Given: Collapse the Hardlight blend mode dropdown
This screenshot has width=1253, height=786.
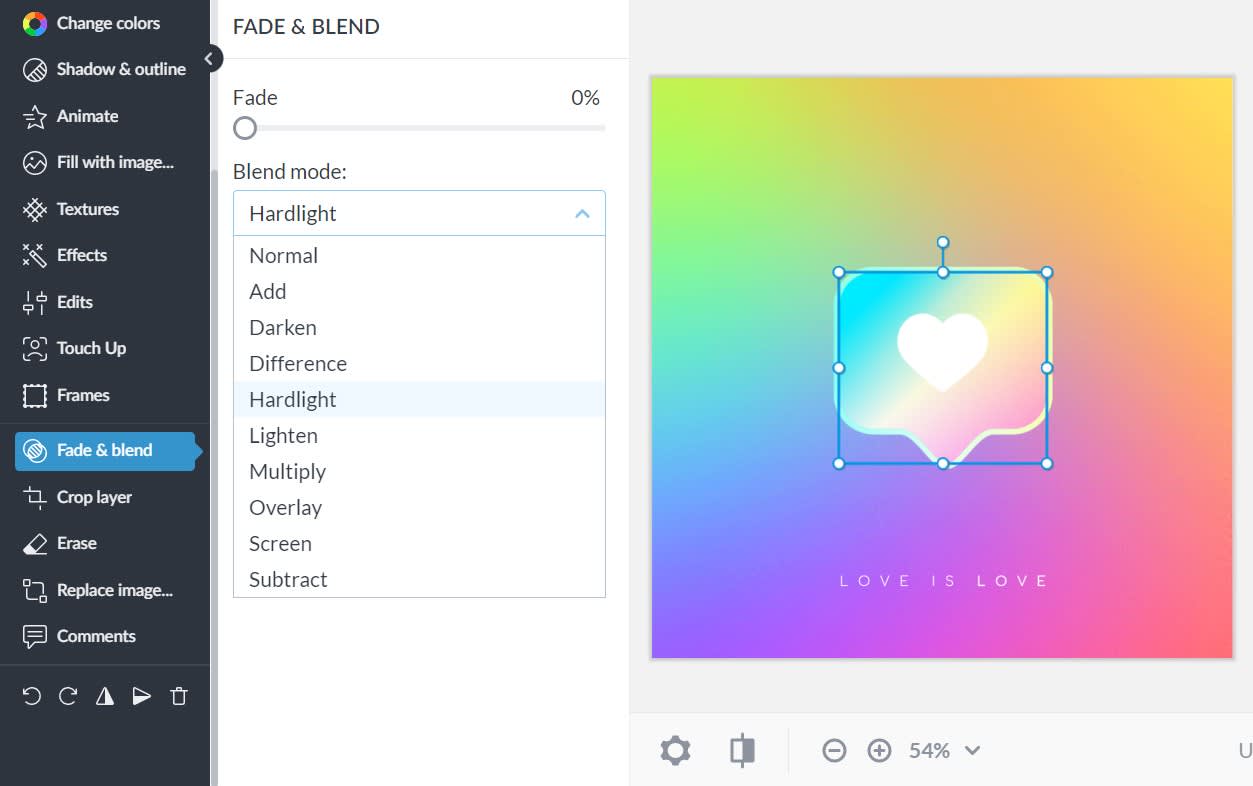Looking at the screenshot, I should pyautogui.click(x=582, y=214).
